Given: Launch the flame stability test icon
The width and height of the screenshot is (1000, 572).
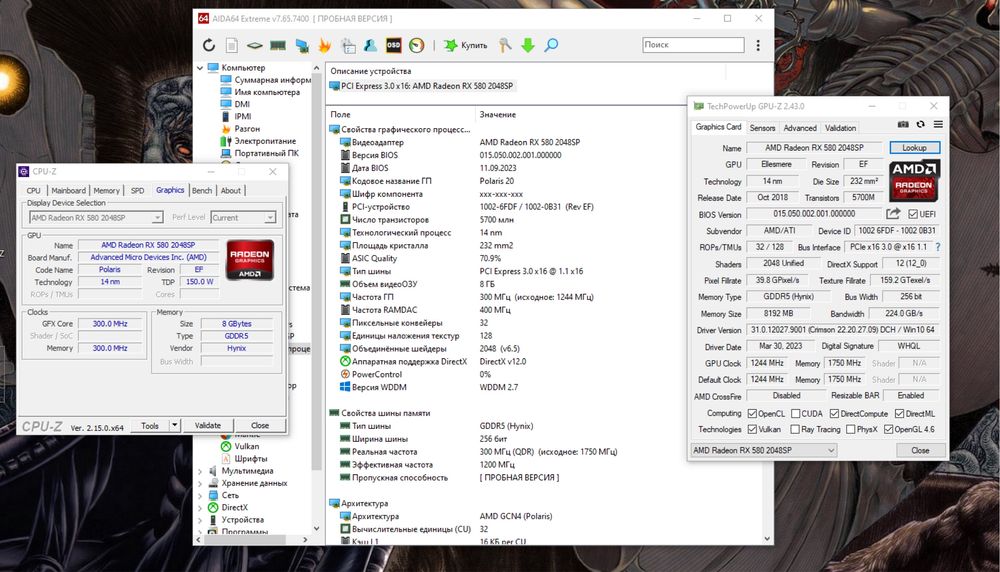Looking at the screenshot, I should 324,45.
